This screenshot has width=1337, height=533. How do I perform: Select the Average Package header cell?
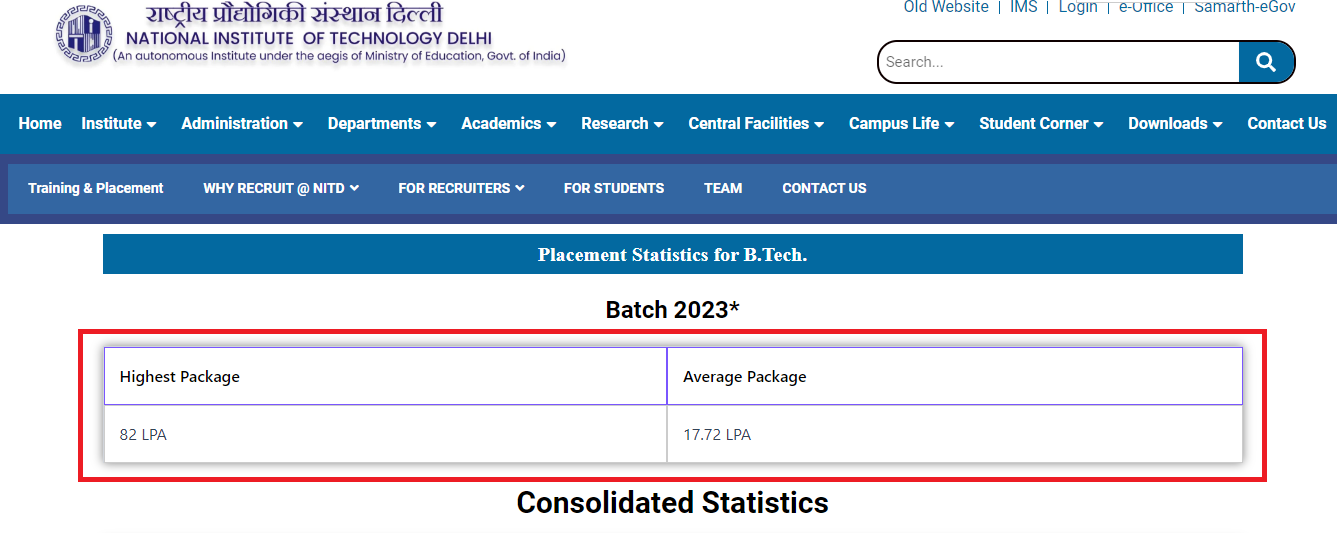coord(955,377)
